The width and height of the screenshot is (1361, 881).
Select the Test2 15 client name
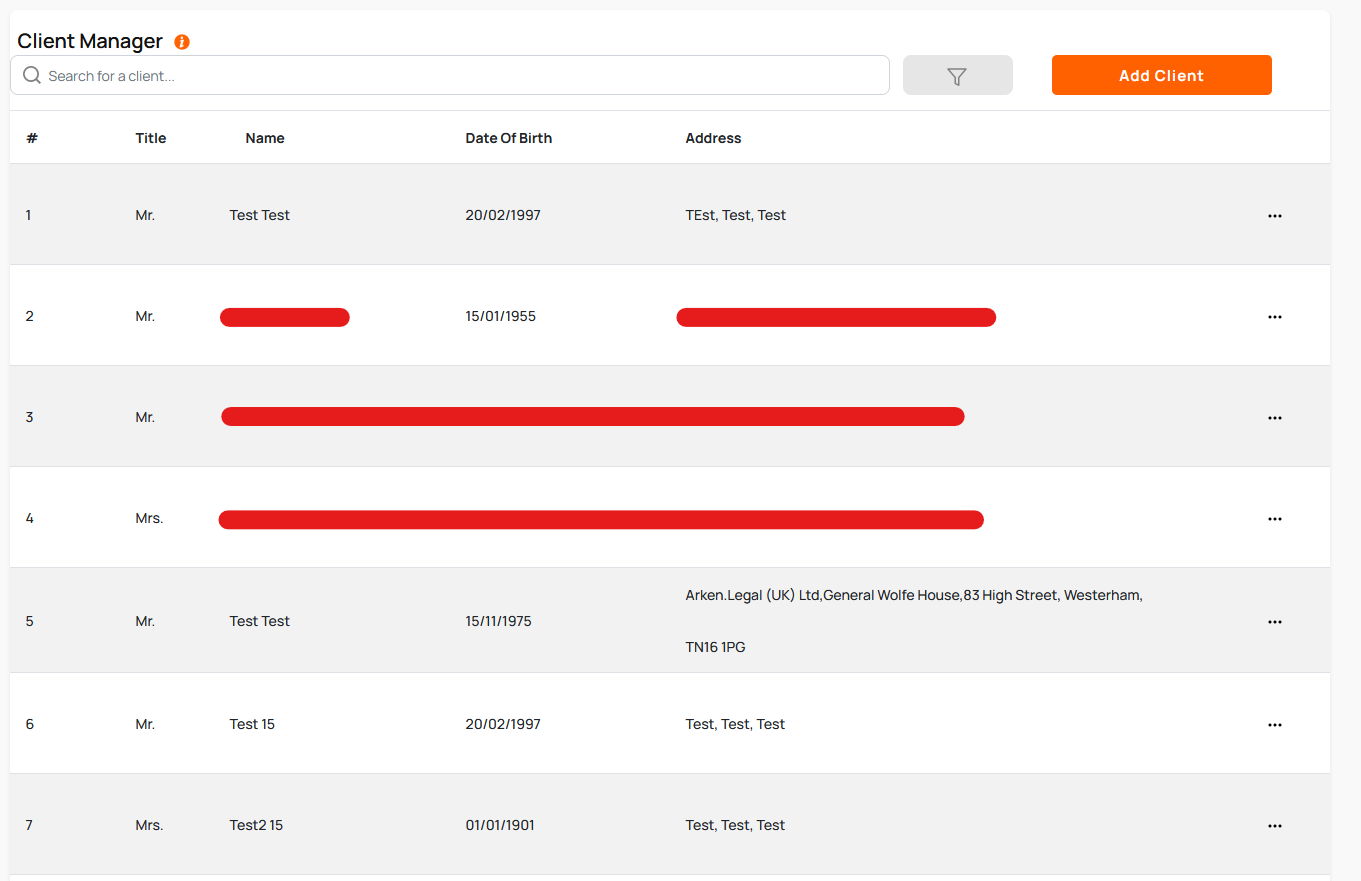point(256,825)
